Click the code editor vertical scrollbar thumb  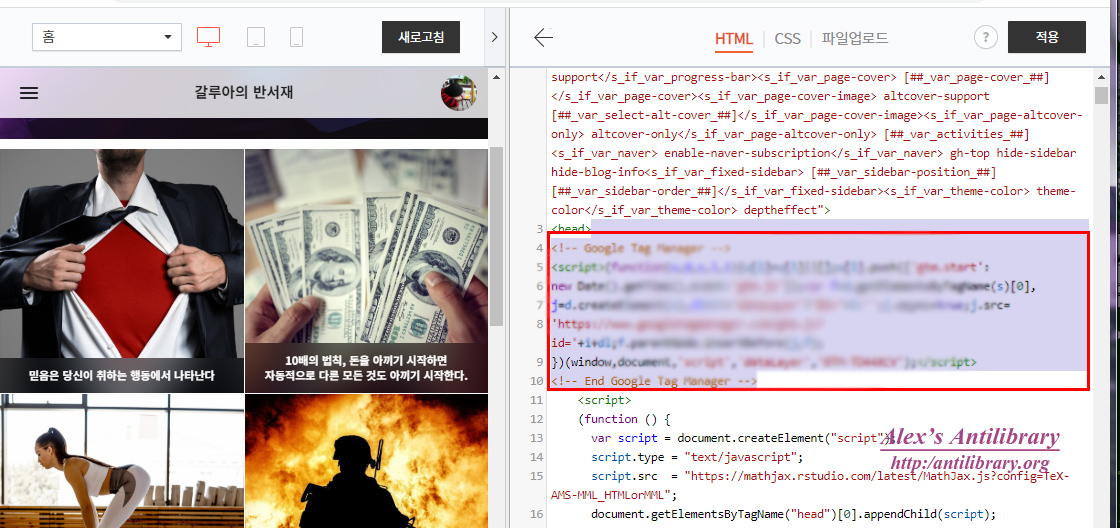pos(1101,94)
